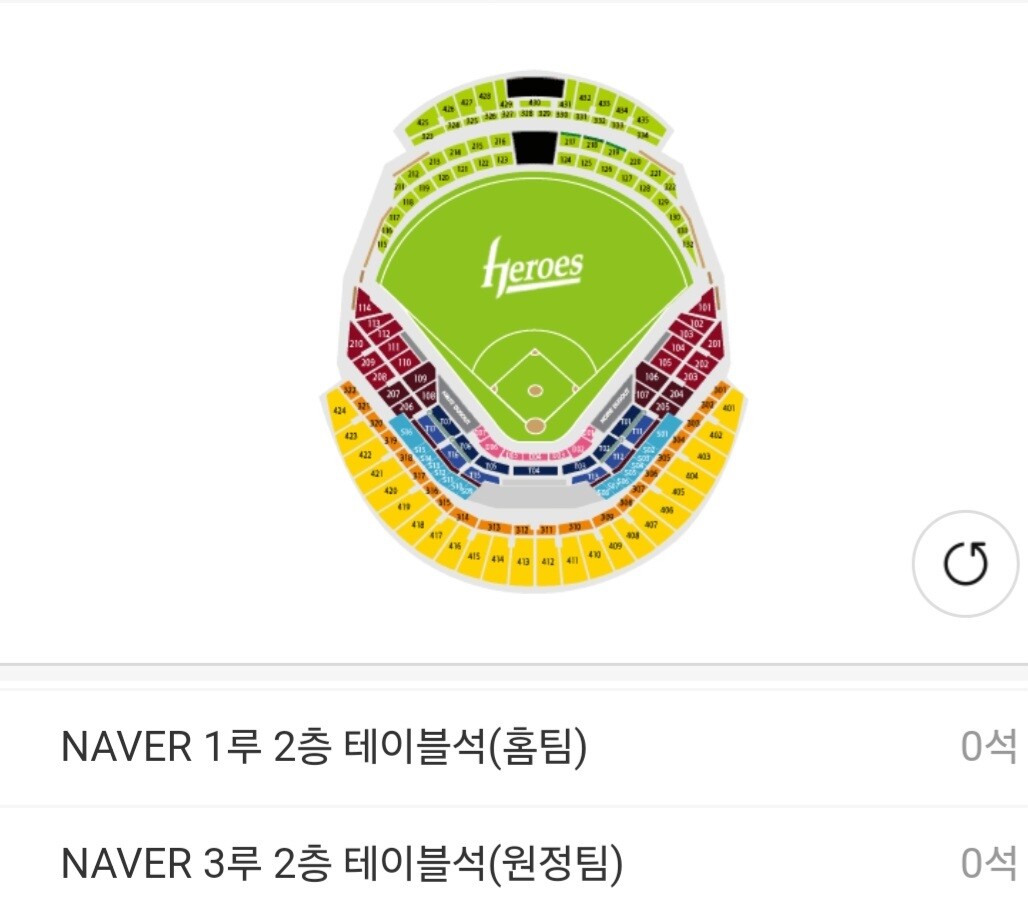
Task: Select green outfield section 435
Action: [x=642, y=120]
